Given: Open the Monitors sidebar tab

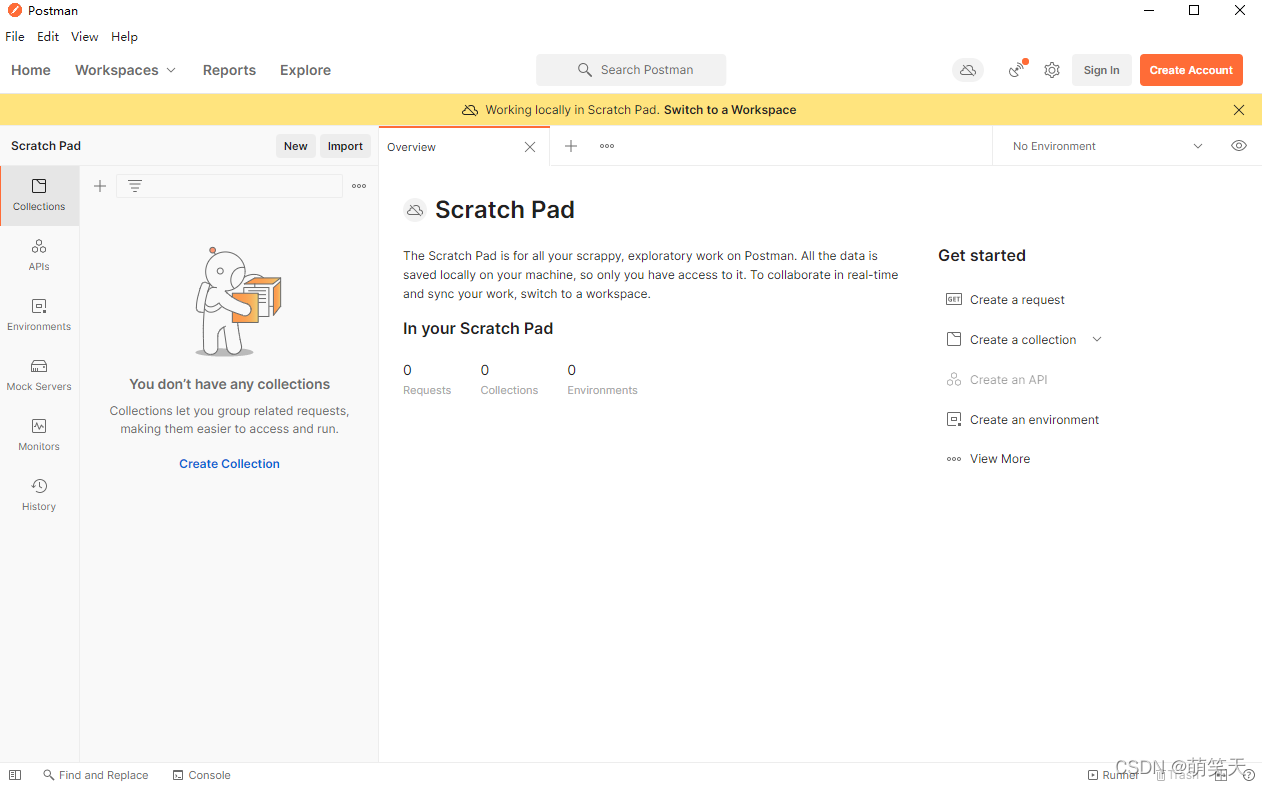Looking at the screenshot, I should 39,435.
